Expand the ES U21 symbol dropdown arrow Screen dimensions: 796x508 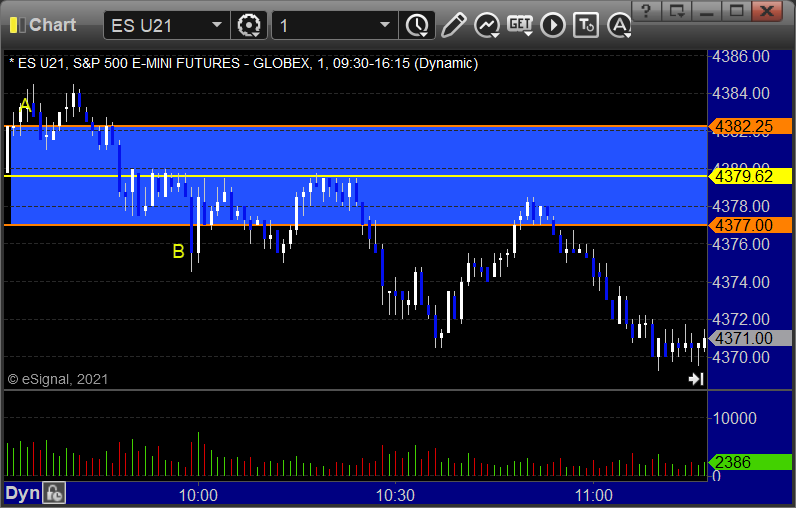(x=217, y=25)
